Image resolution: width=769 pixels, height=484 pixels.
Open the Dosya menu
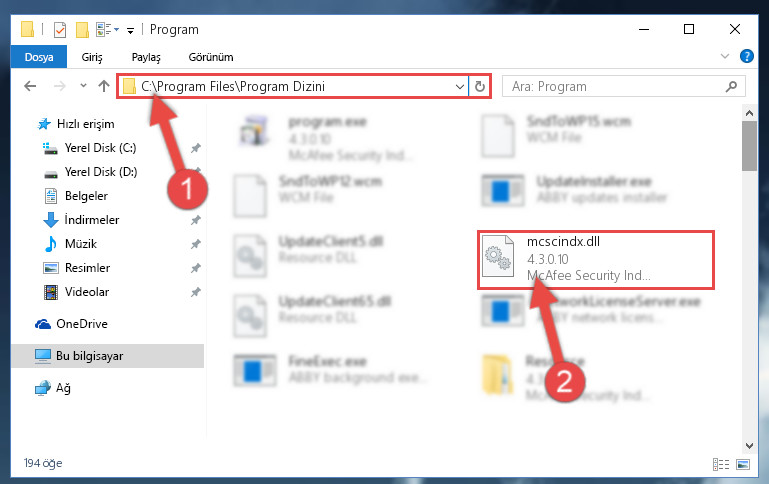pos(39,57)
